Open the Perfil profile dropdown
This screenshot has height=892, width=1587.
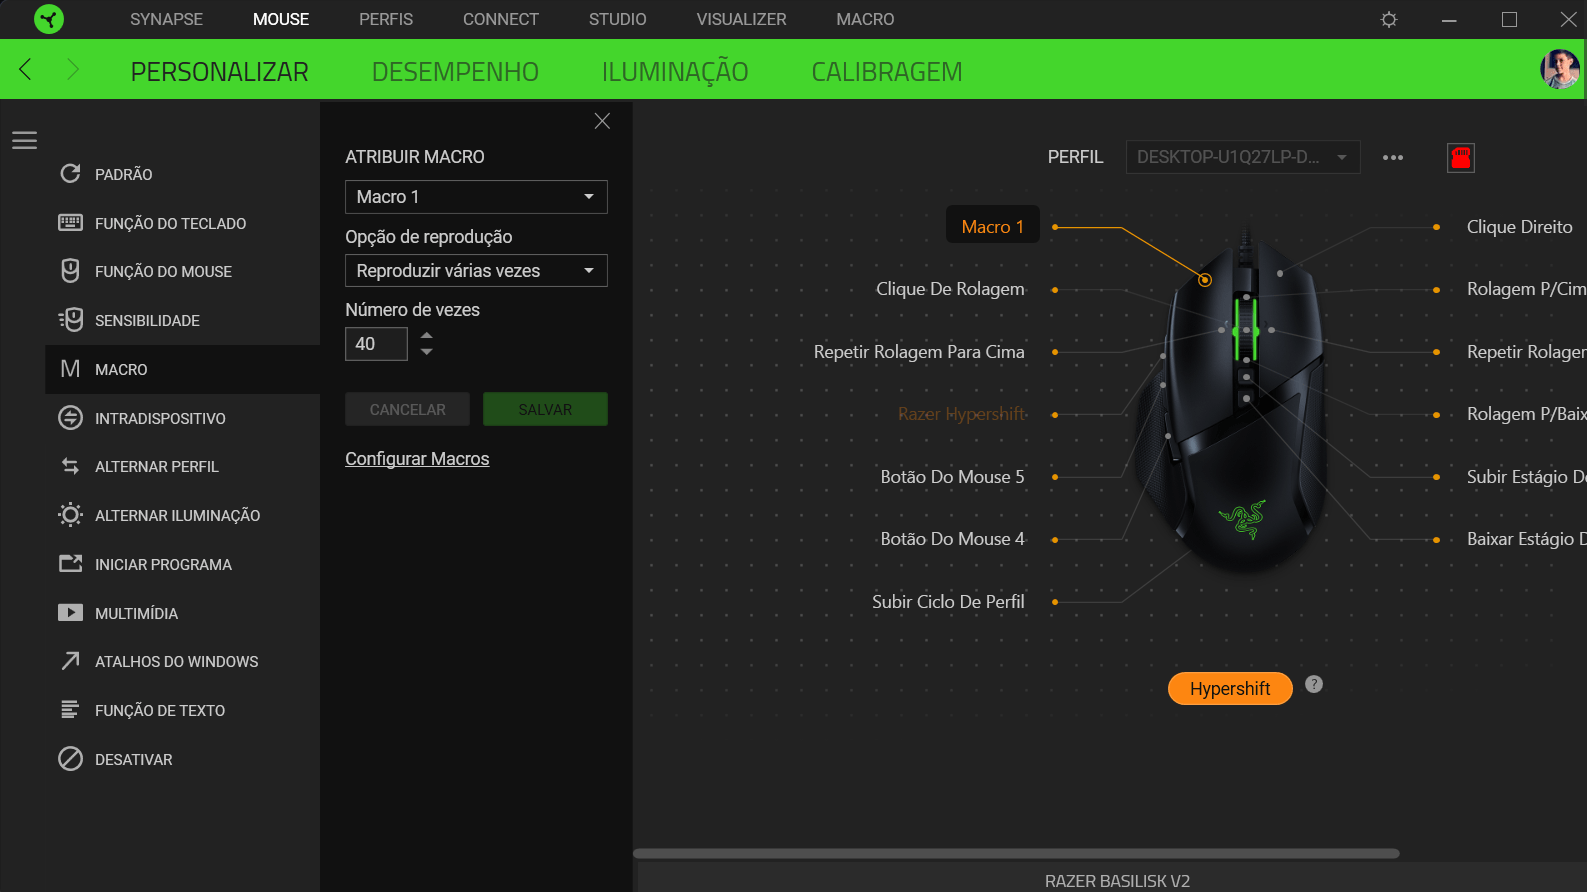1243,157
